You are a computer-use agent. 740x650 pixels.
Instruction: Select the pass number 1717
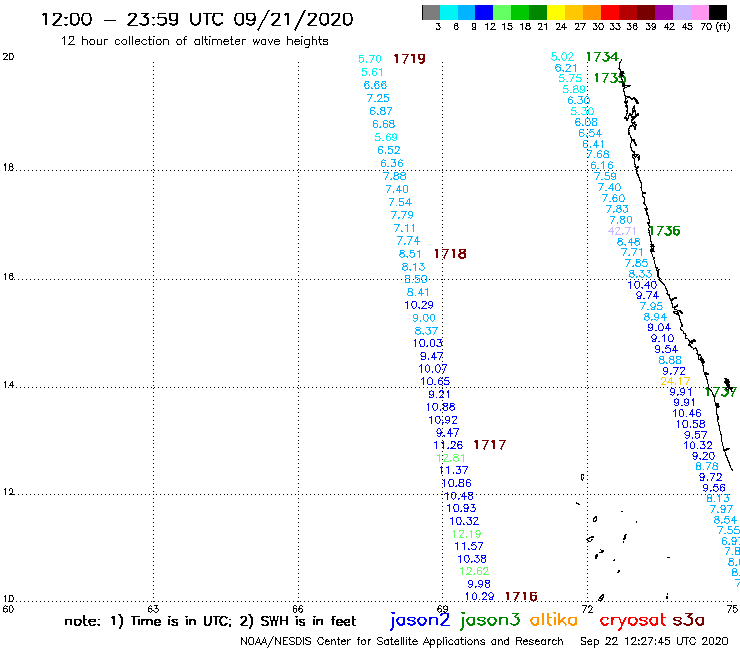click(x=489, y=445)
